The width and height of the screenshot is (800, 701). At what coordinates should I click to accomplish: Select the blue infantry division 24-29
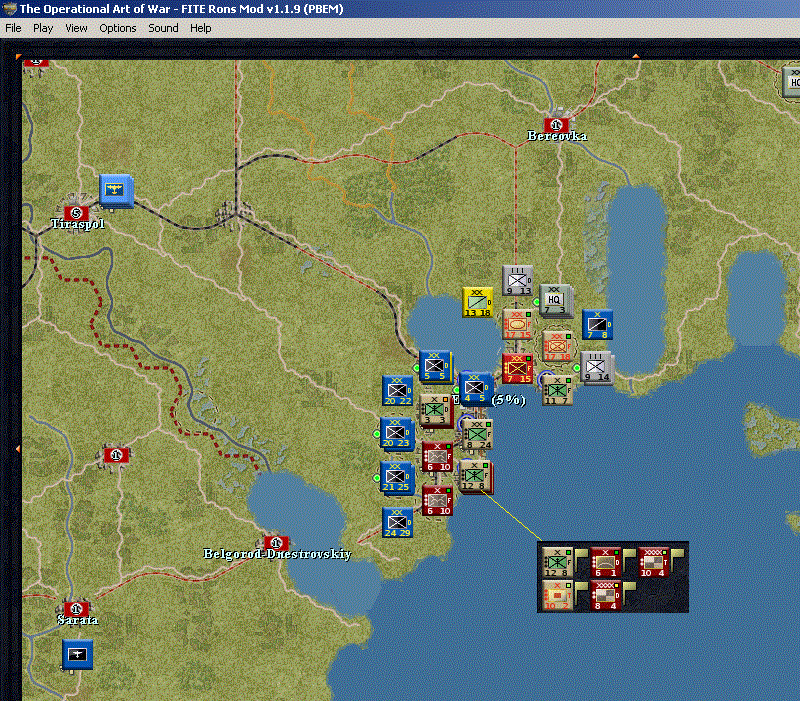(x=397, y=522)
